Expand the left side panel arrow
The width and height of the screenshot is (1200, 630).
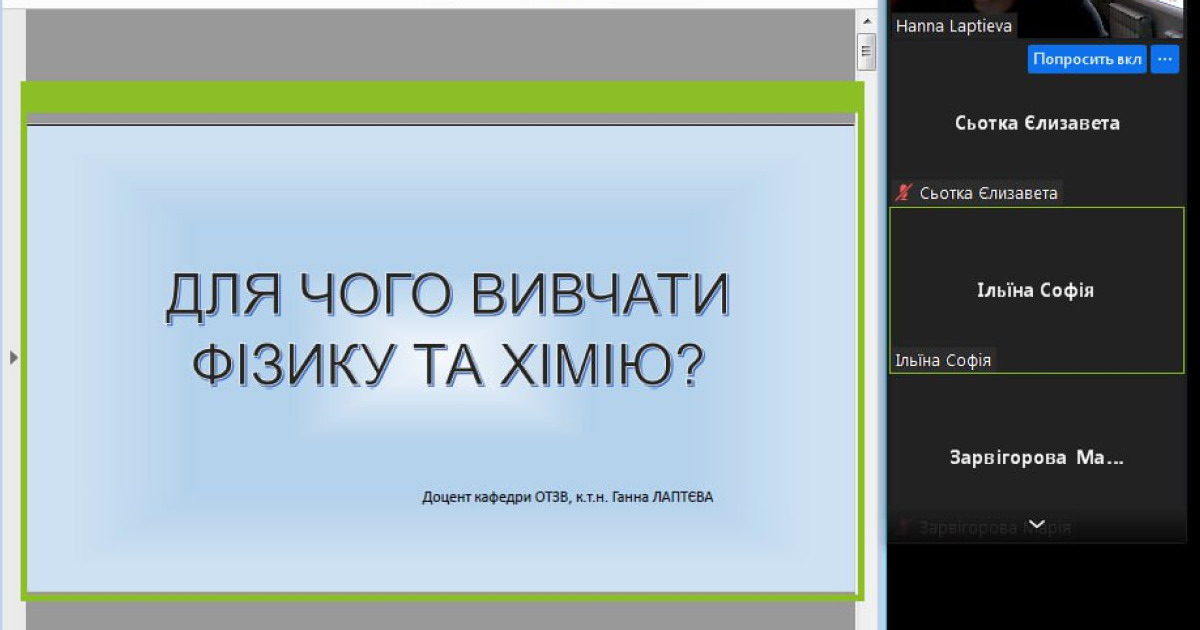coord(13,357)
